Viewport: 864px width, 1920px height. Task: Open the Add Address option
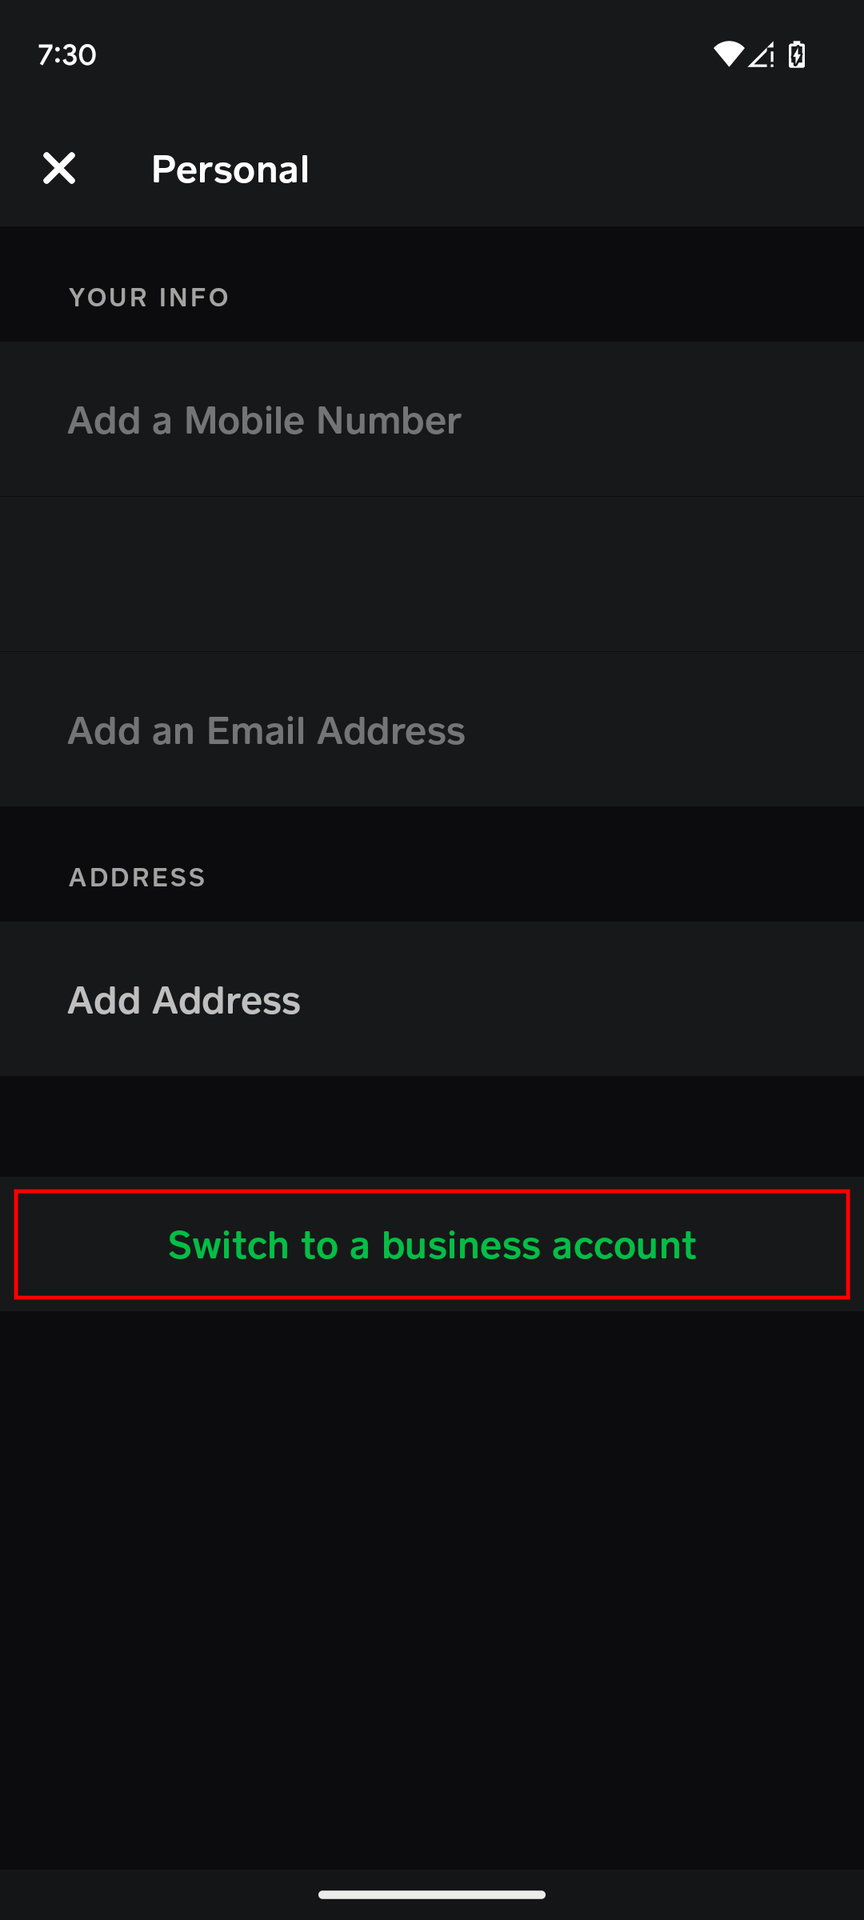pyautogui.click(x=184, y=1000)
